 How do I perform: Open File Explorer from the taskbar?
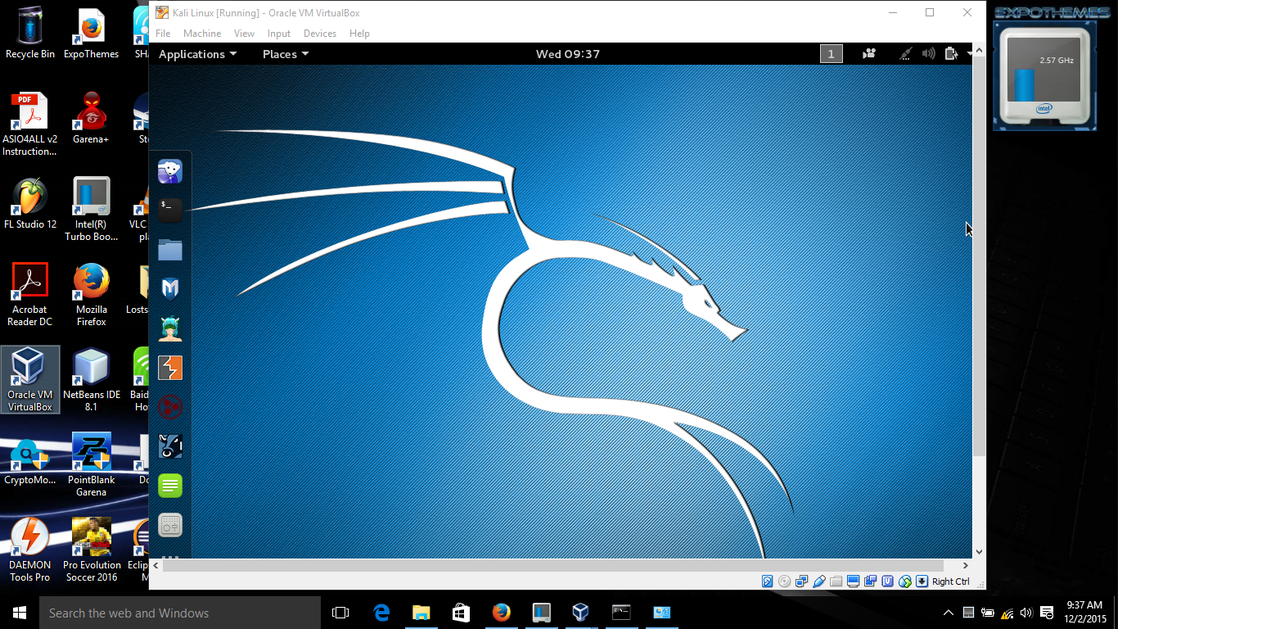pyautogui.click(x=421, y=612)
